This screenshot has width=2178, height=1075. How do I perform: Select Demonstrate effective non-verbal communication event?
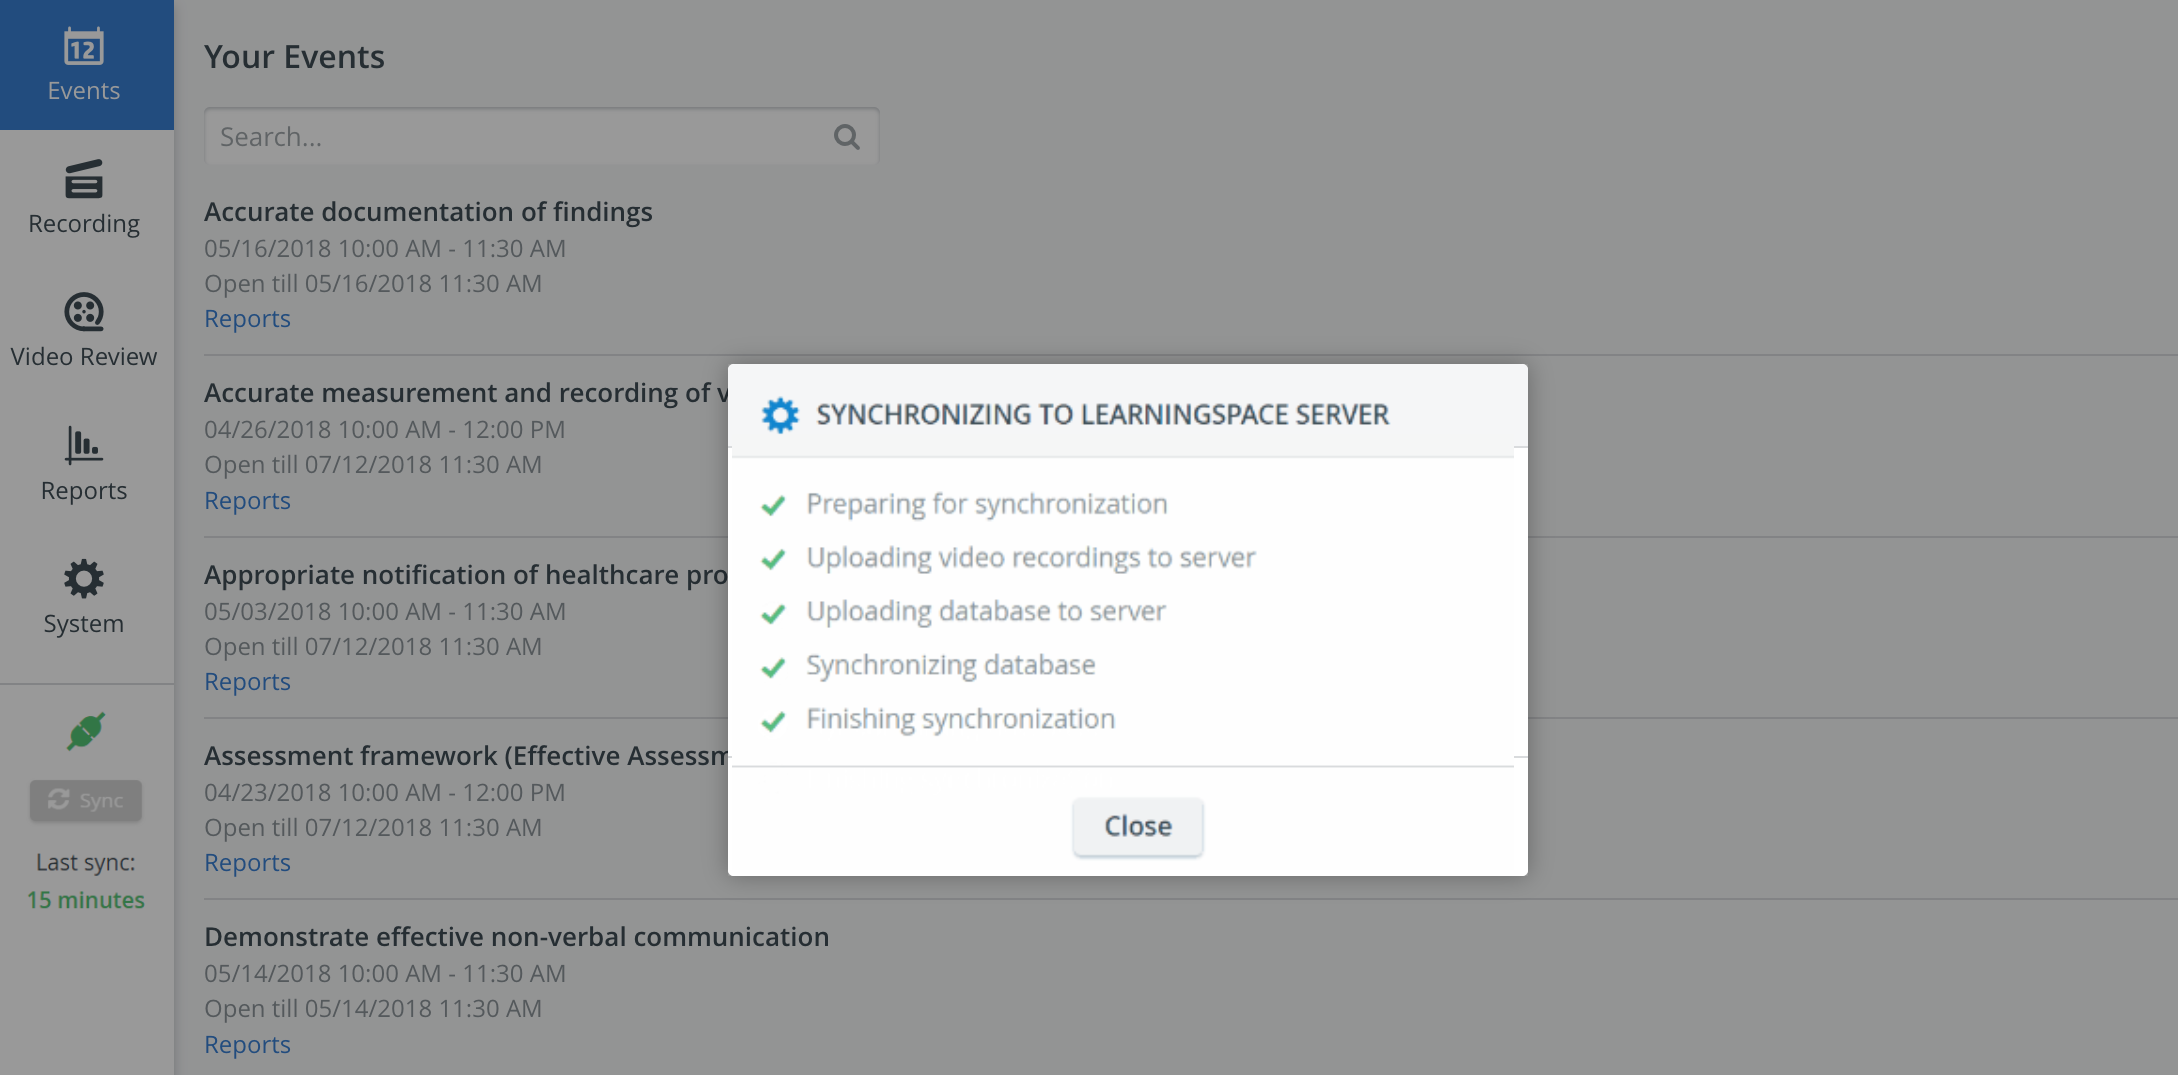point(516,937)
